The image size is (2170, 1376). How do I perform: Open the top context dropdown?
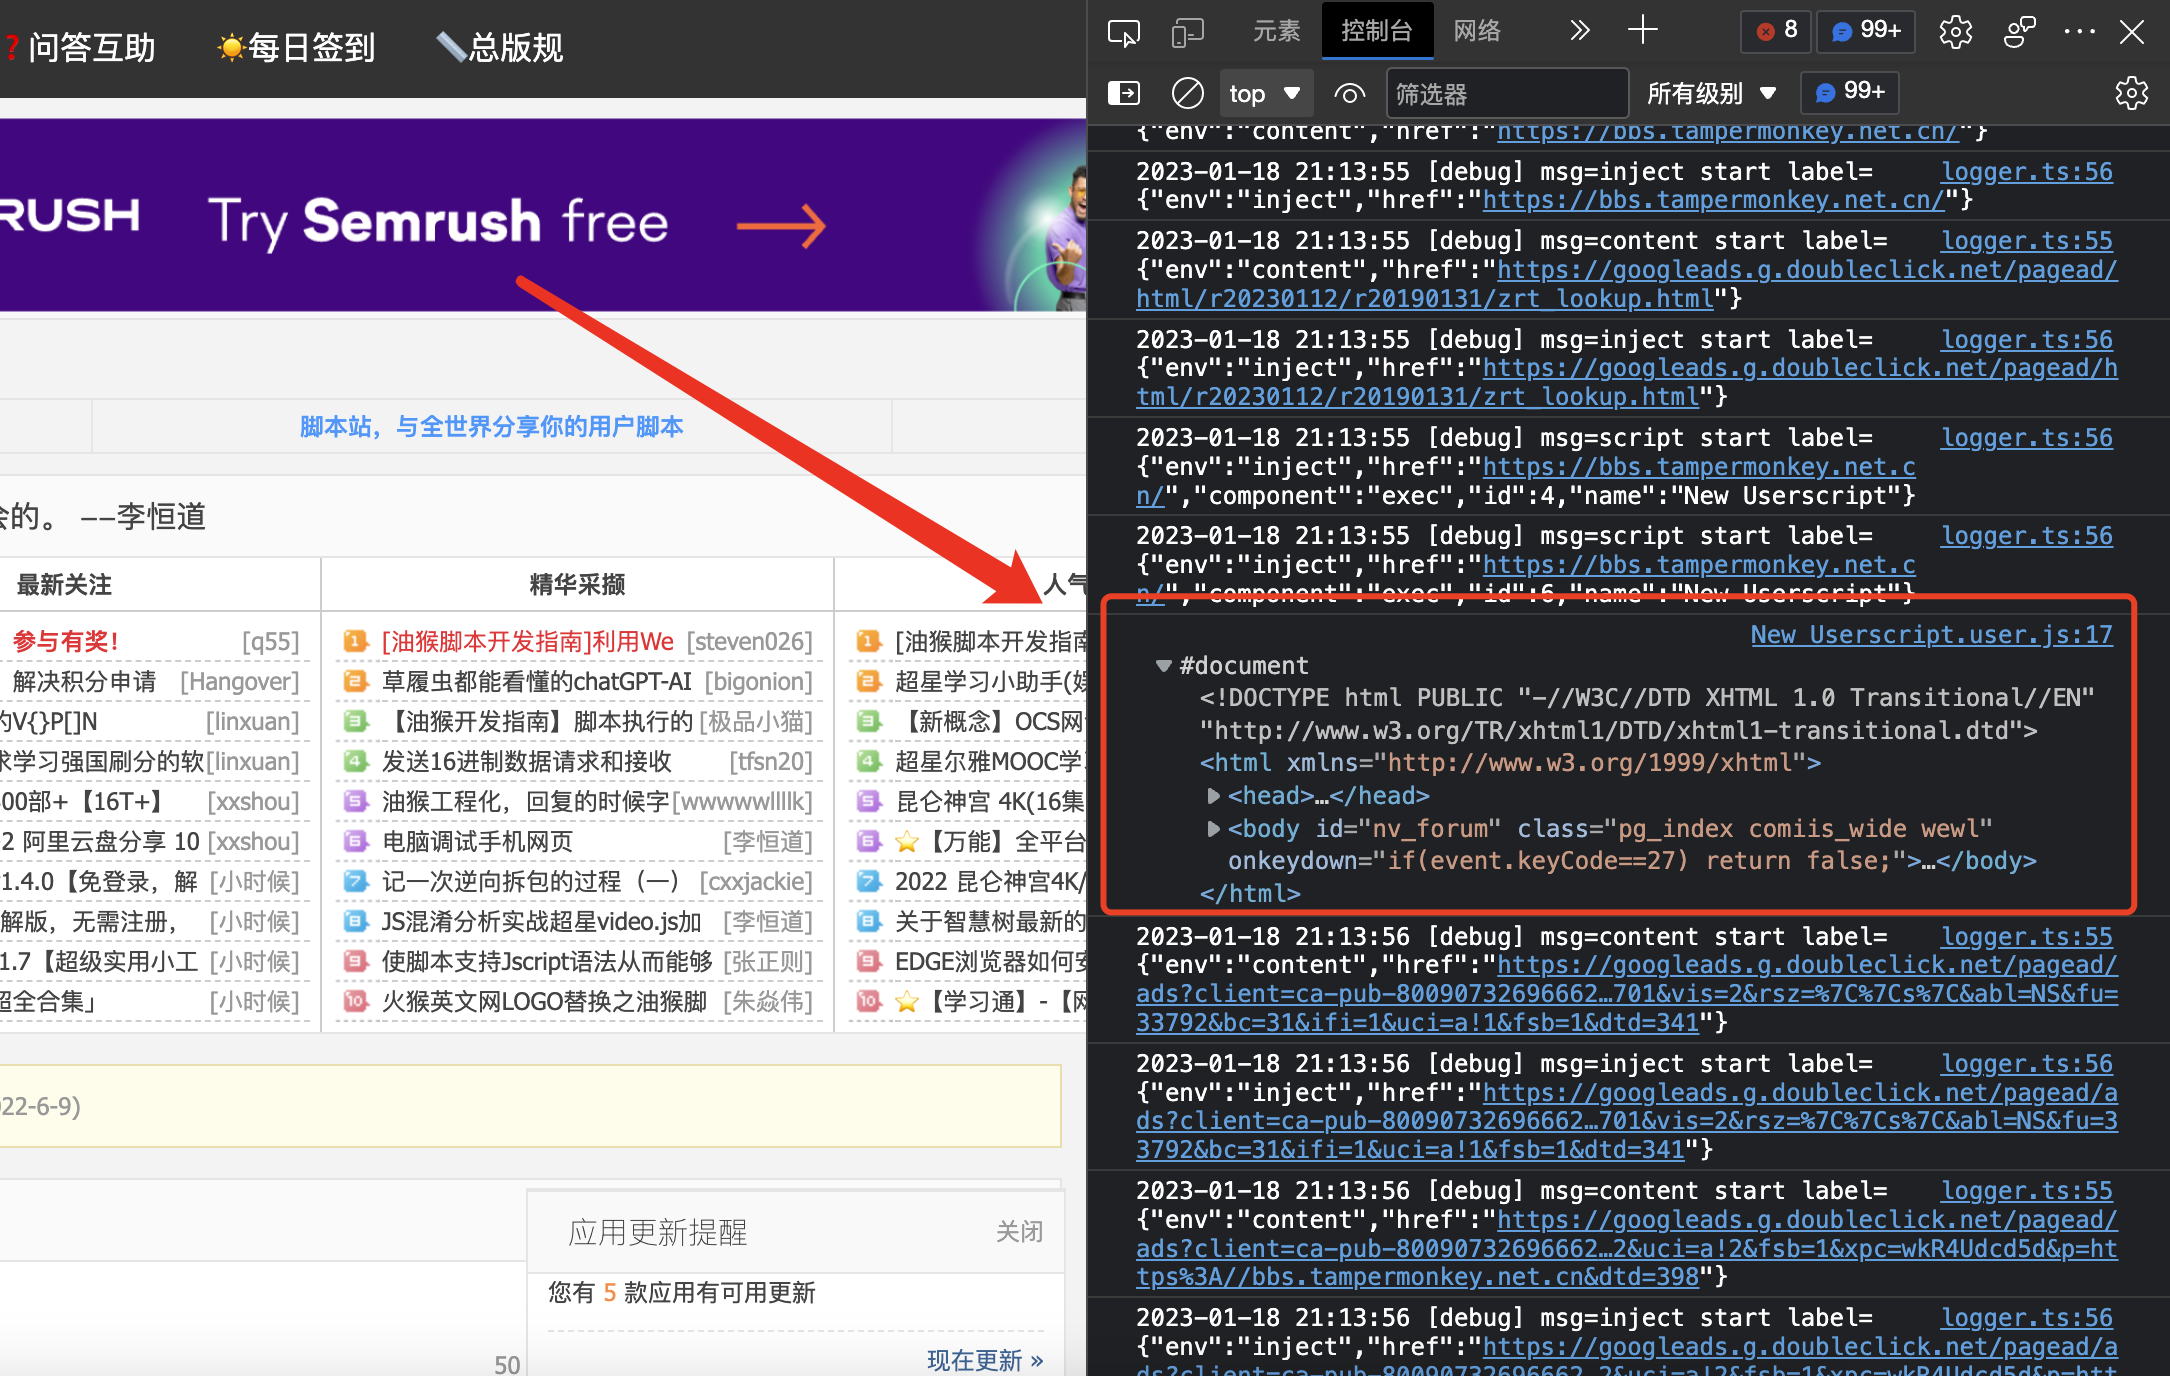point(1264,94)
